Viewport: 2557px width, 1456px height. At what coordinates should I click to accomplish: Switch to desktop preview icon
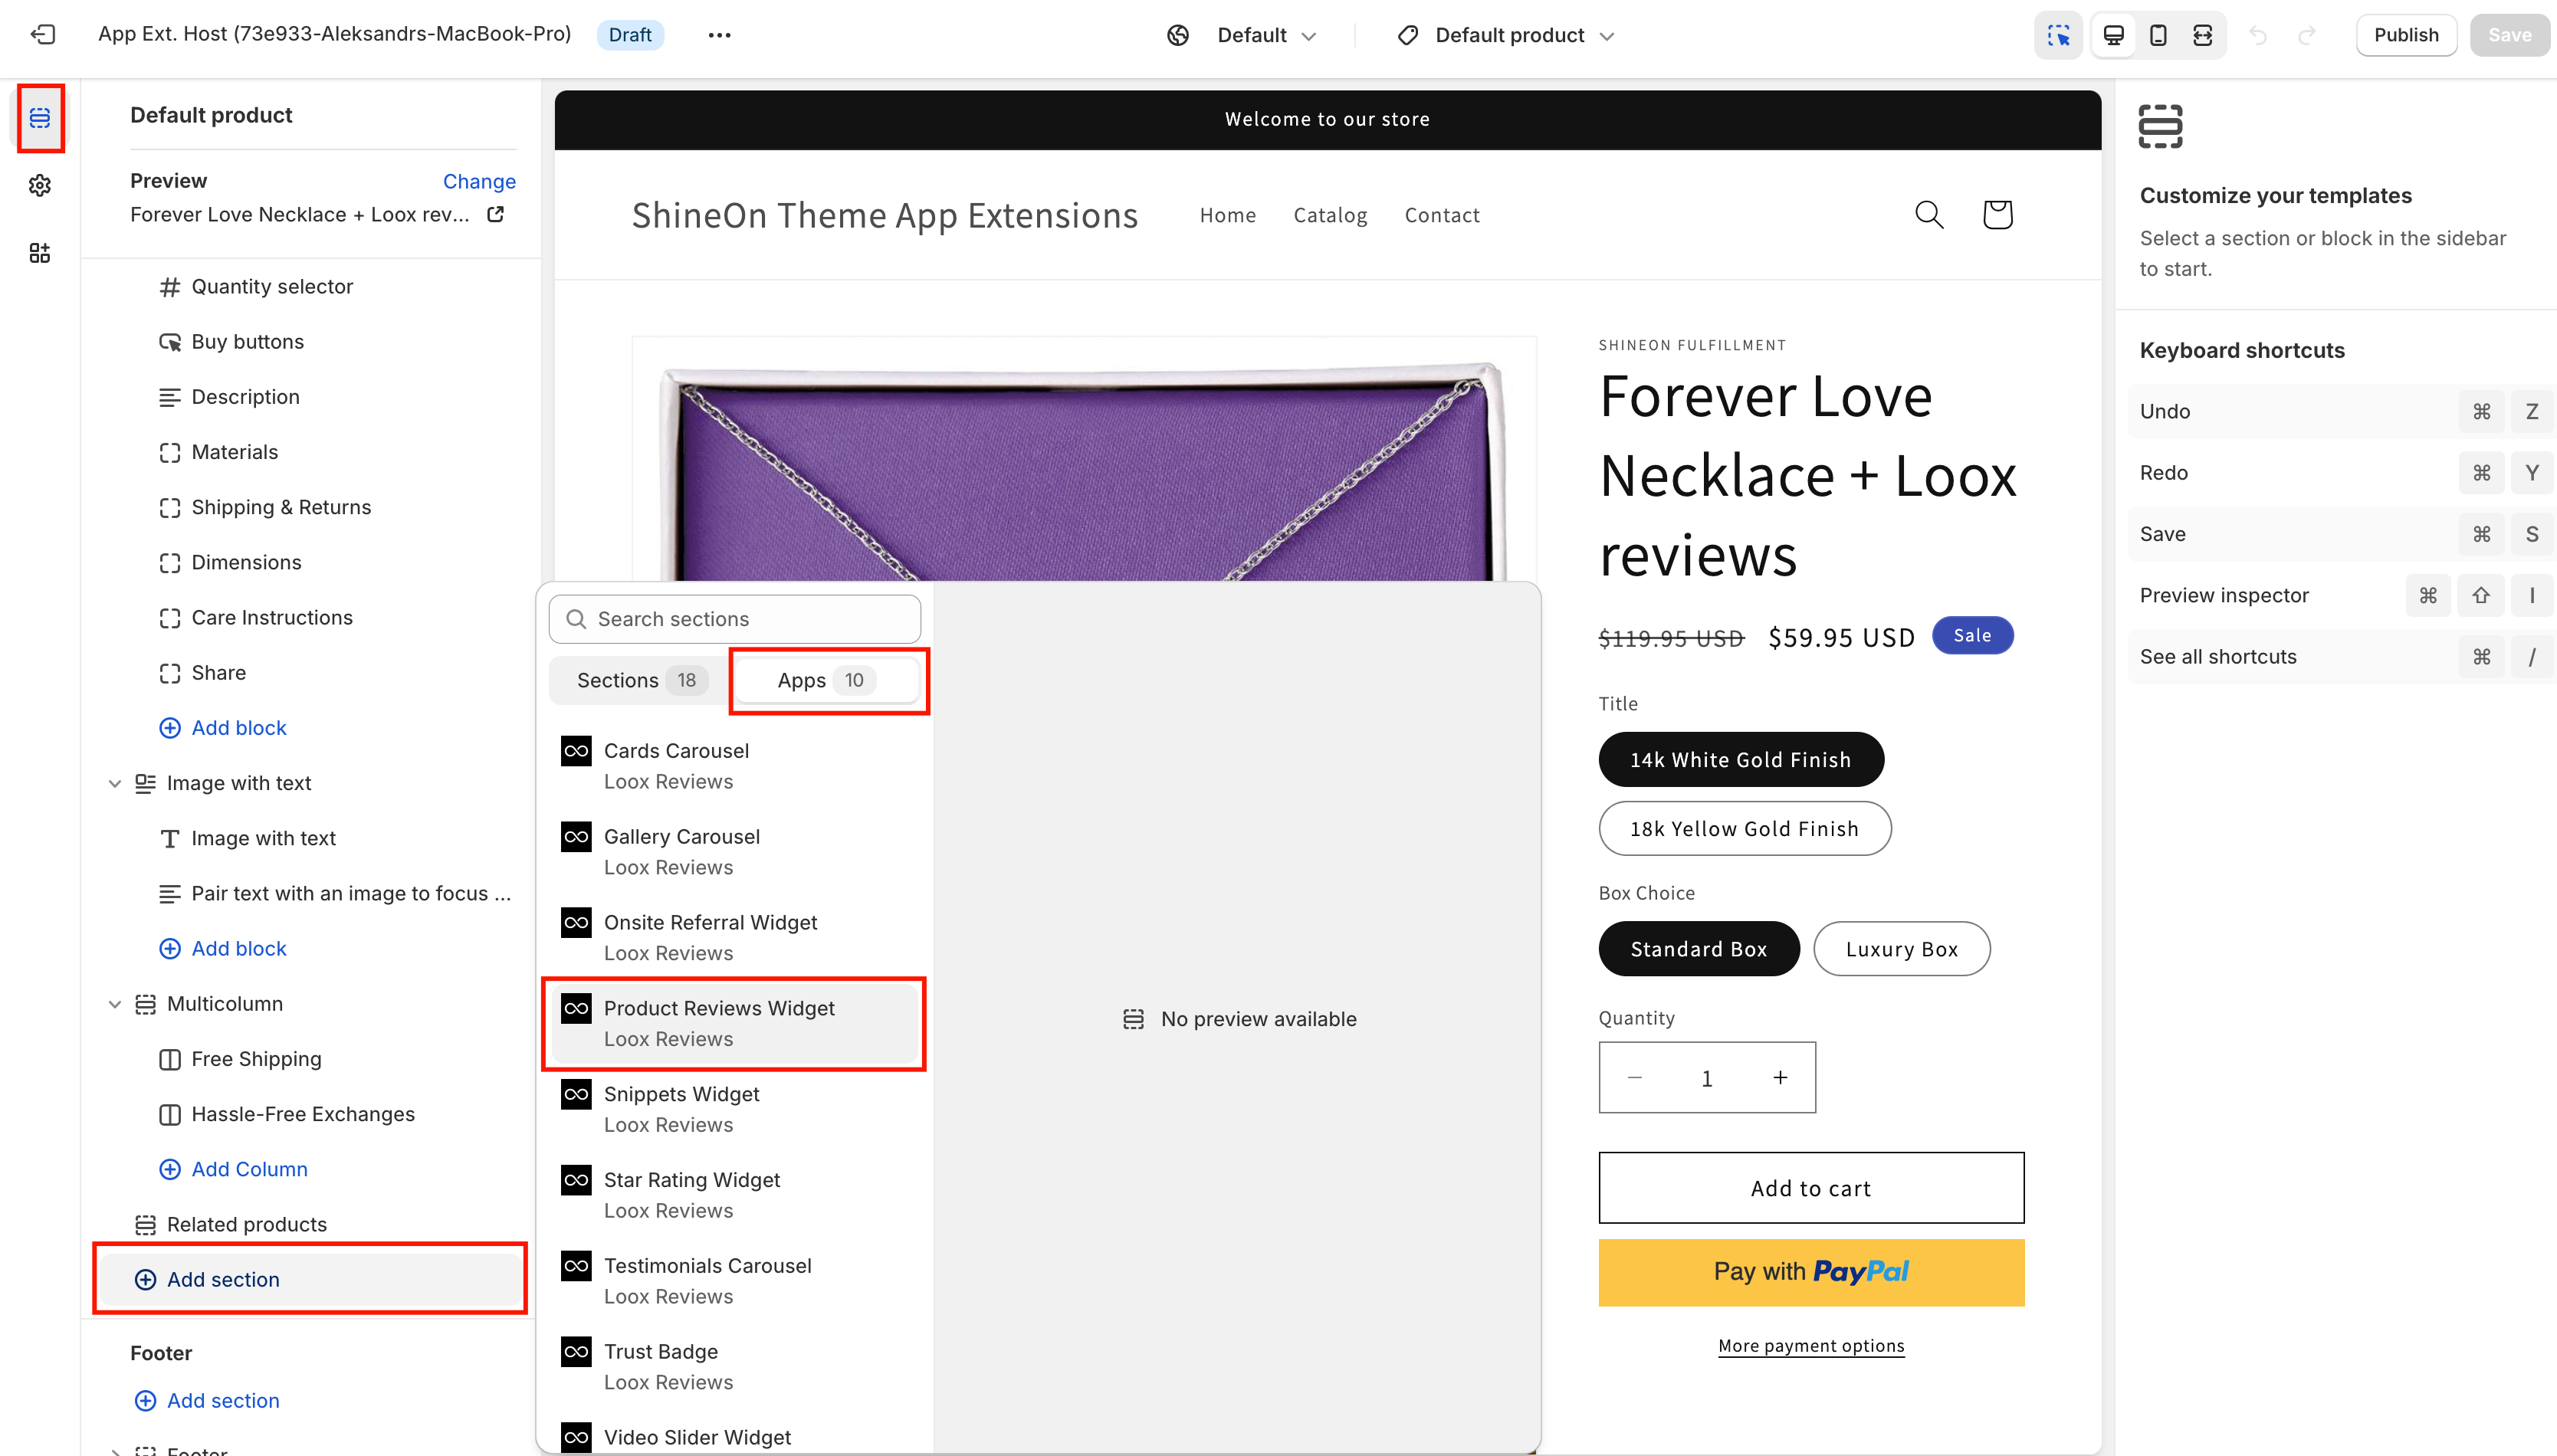click(x=2114, y=35)
